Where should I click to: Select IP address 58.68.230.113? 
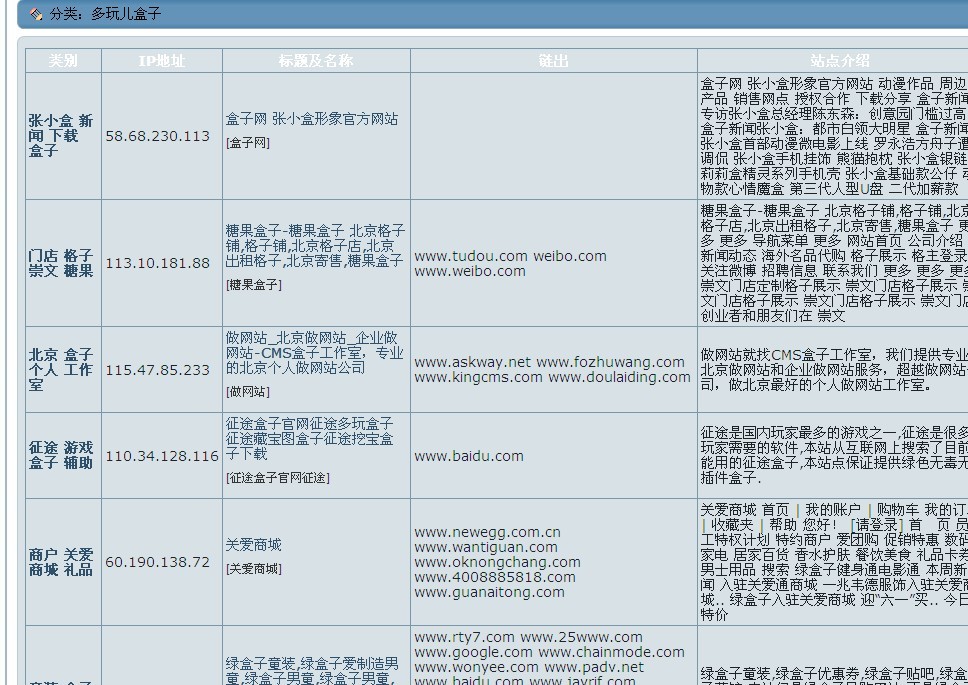tap(157, 136)
